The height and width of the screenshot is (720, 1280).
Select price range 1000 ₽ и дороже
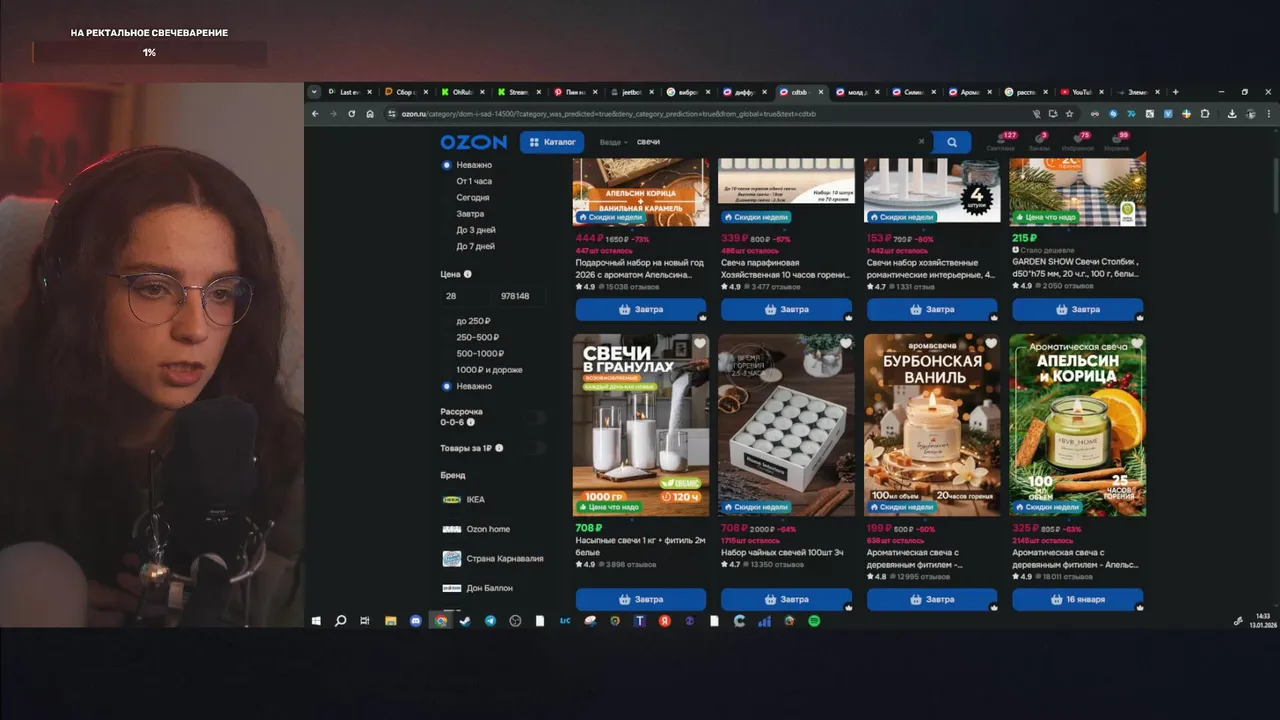489,369
